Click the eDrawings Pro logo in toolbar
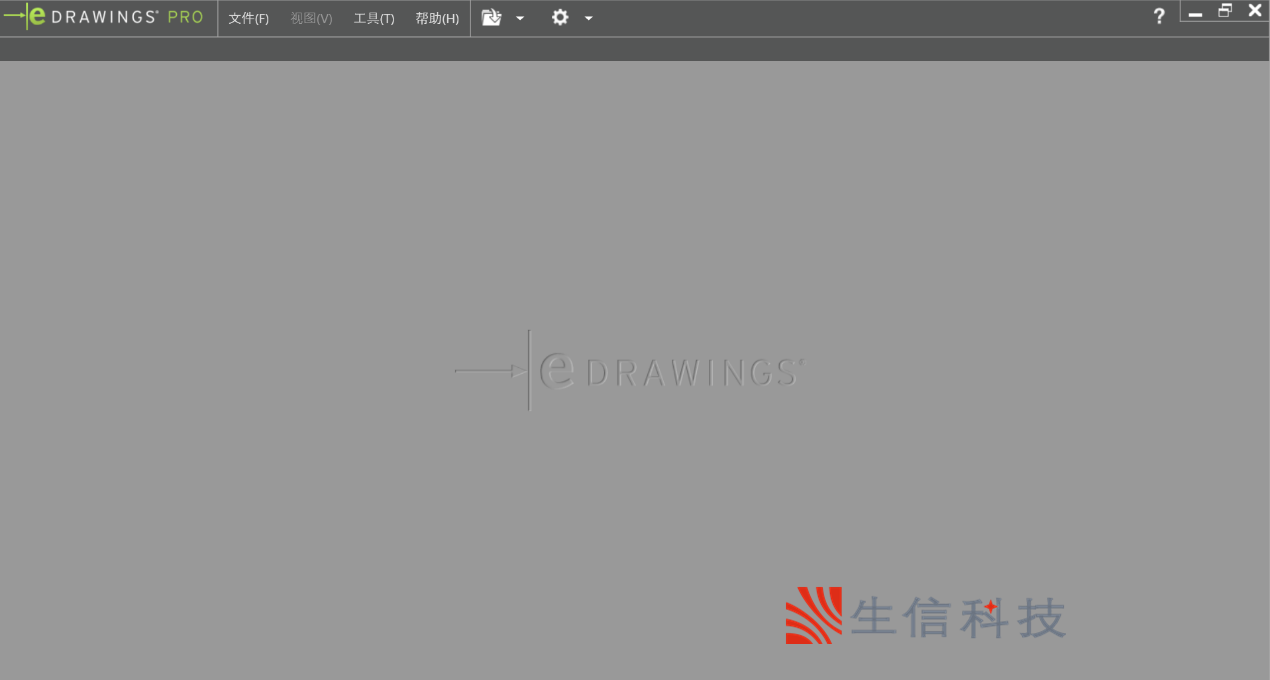 (104, 17)
